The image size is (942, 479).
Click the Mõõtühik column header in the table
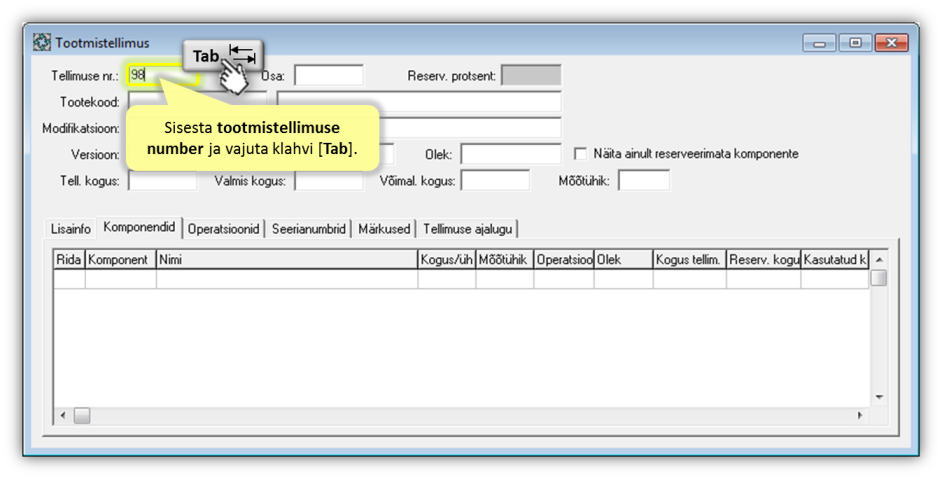tap(505, 260)
